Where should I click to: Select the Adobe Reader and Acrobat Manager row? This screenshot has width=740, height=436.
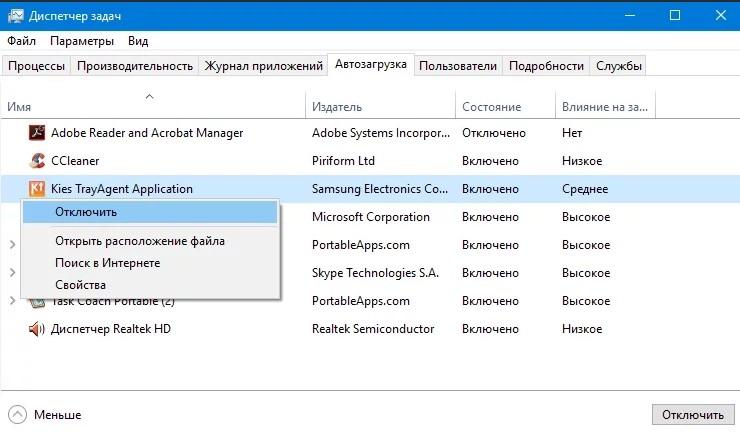(x=370, y=133)
